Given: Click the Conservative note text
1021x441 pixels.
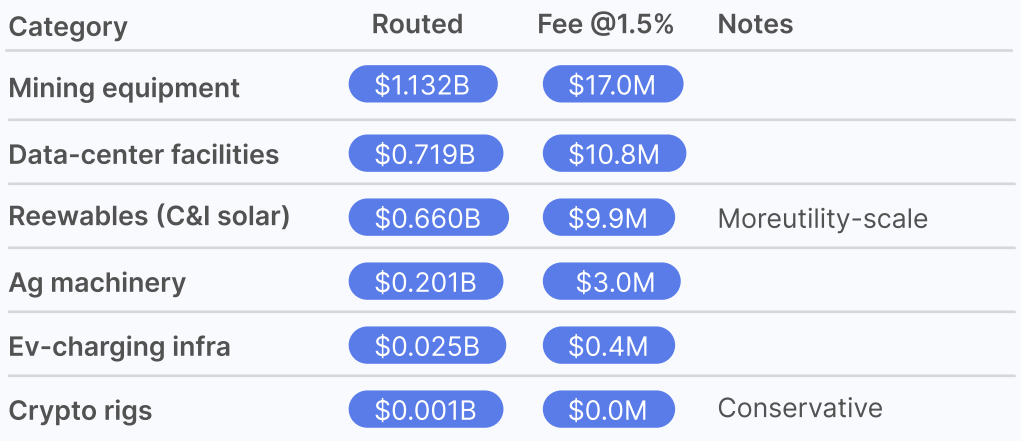Looking at the screenshot, I should [800, 408].
